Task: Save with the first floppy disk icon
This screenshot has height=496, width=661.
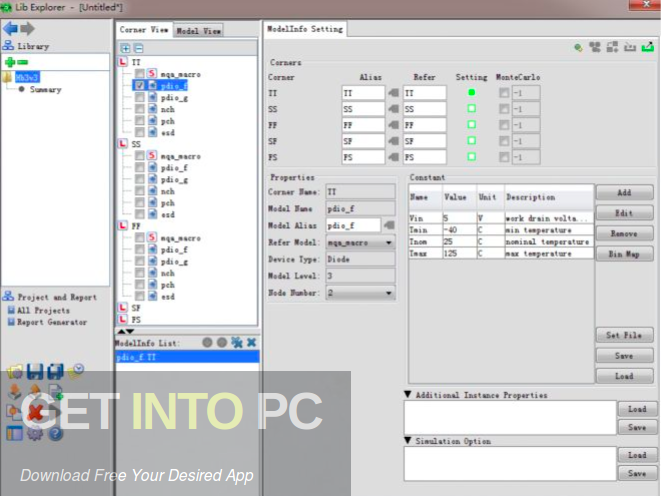Action: 35,372
